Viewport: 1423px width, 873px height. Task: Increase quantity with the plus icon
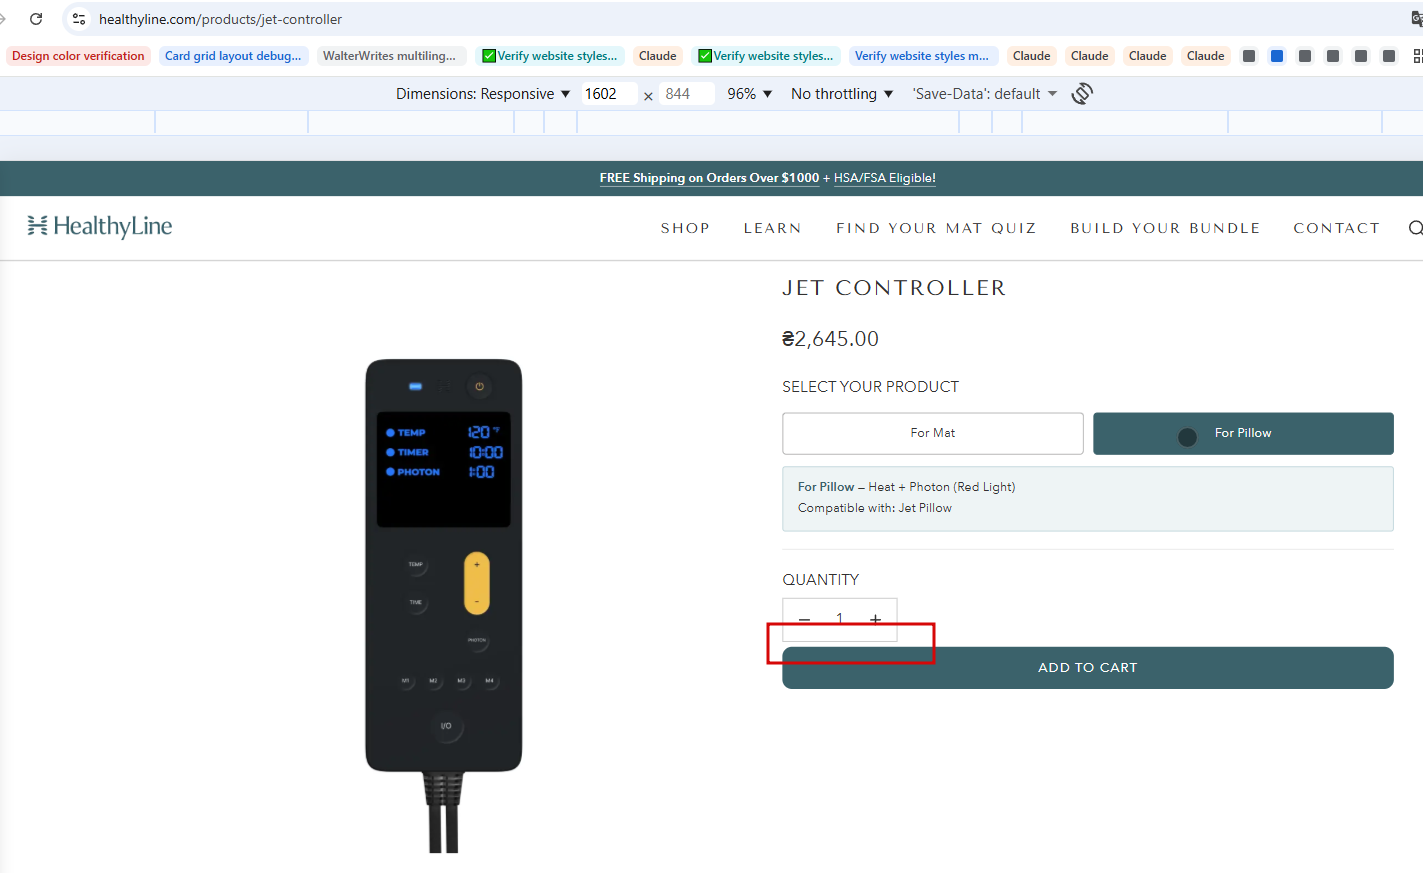pyautogui.click(x=875, y=620)
